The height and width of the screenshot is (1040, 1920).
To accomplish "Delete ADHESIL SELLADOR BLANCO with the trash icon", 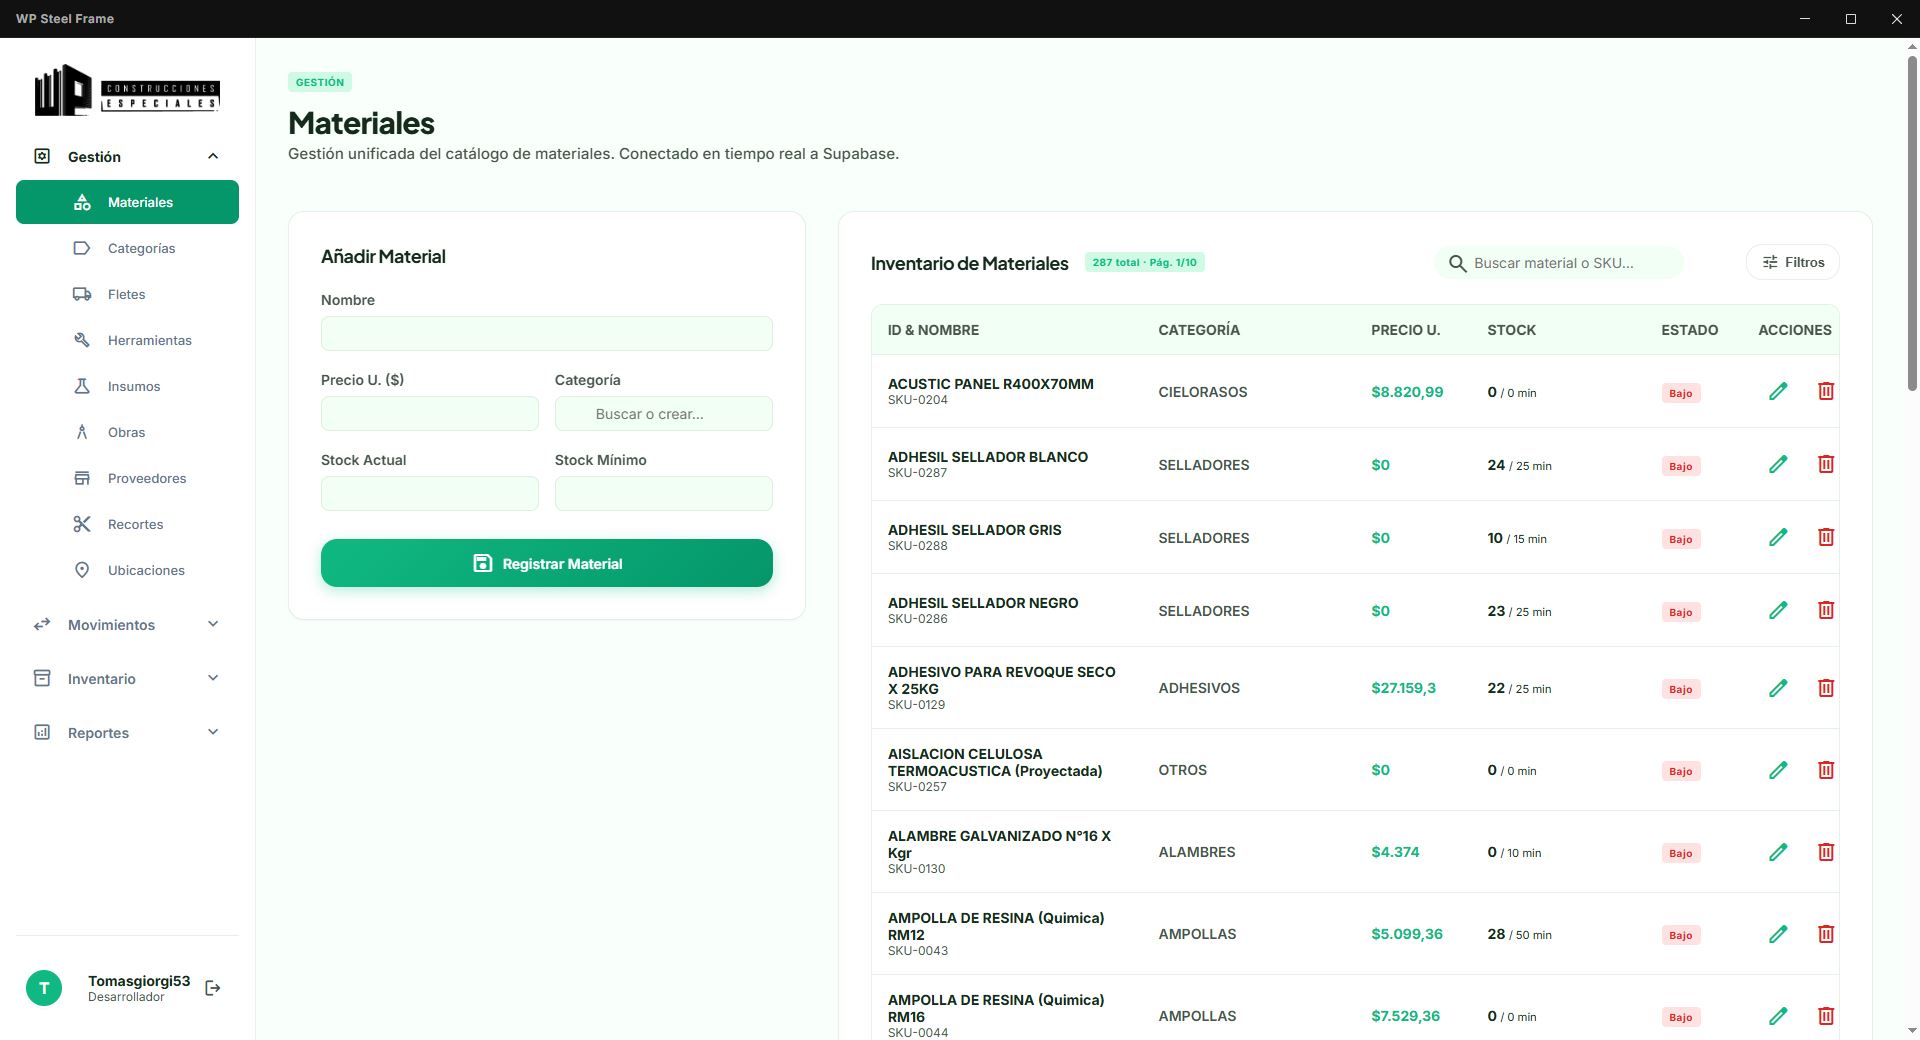I will [x=1827, y=464].
